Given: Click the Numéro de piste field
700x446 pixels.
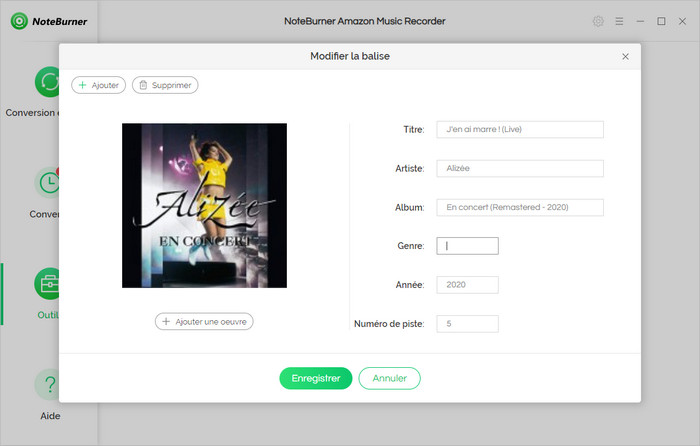Looking at the screenshot, I should tap(467, 324).
